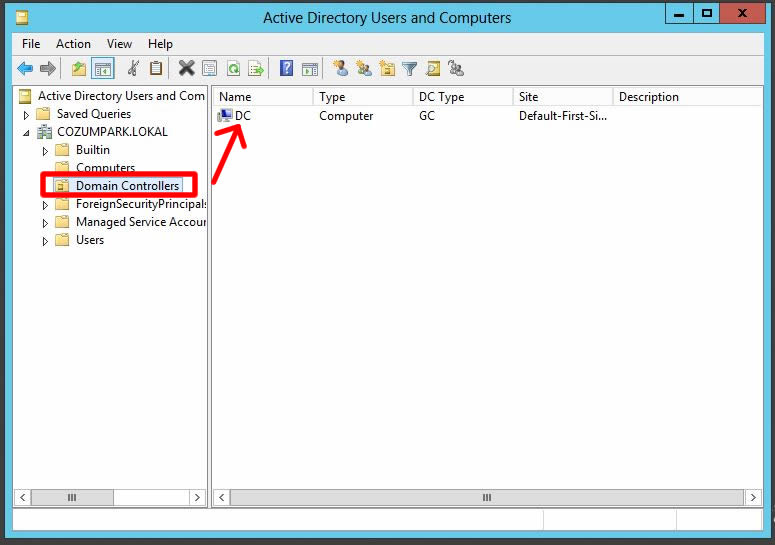The image size is (775, 545).
Task: Click the Back arrow toolbar icon
Action: [x=25, y=69]
